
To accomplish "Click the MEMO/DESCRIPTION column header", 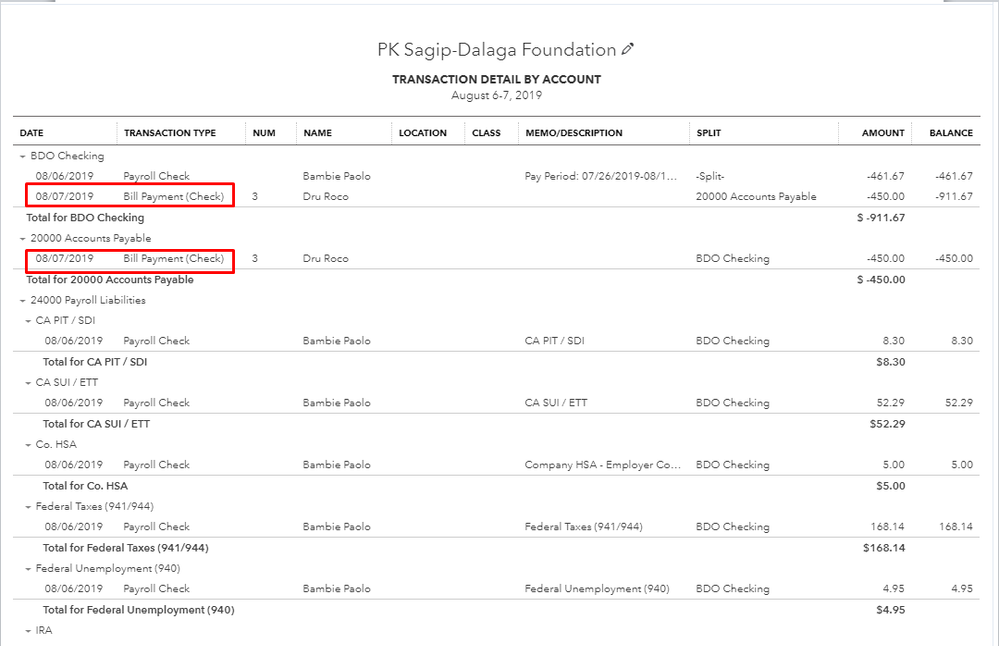I will pyautogui.click(x=574, y=133).
